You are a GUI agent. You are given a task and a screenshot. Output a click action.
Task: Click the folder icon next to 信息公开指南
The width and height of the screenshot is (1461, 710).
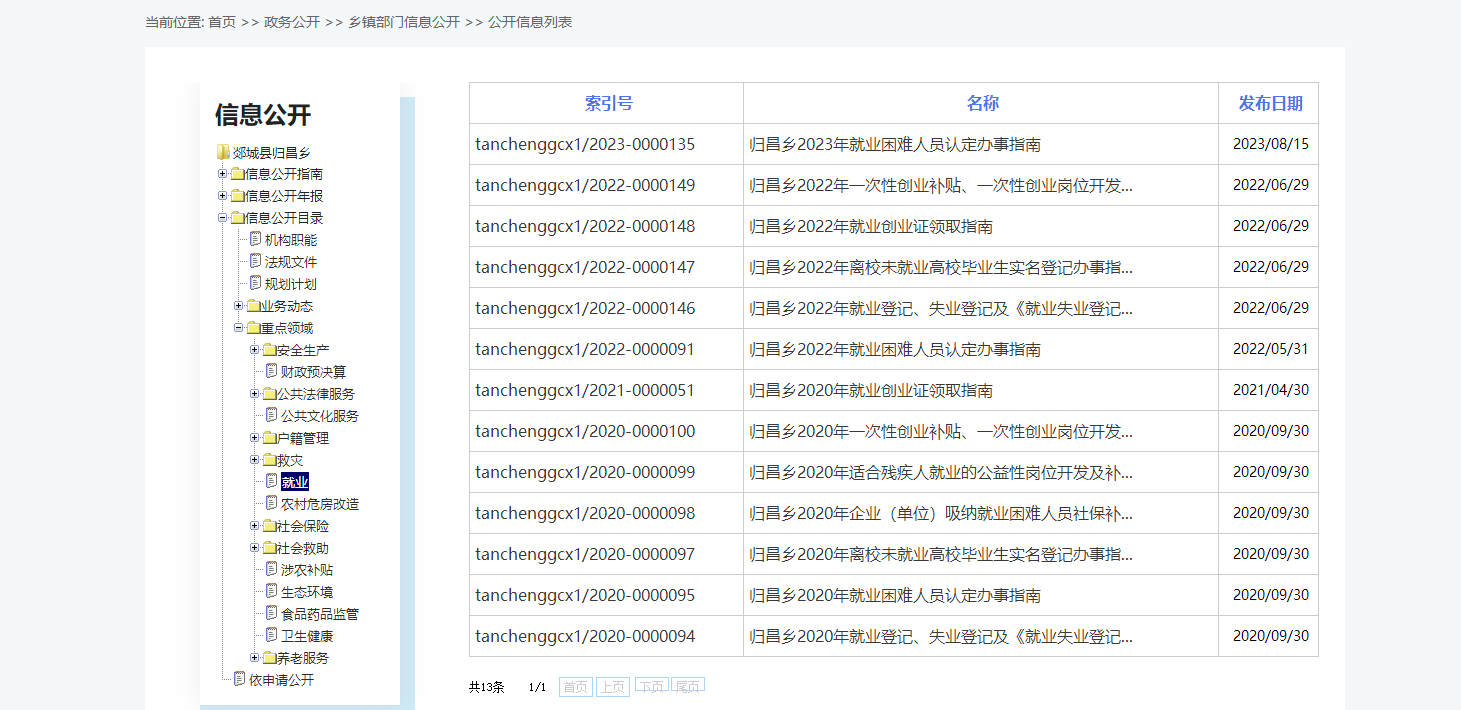click(237, 174)
